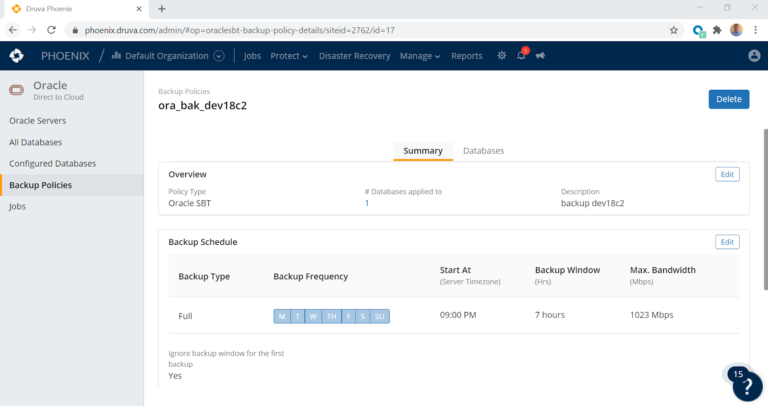Open the user account profile icon
The width and height of the screenshot is (768, 406).
754,56
